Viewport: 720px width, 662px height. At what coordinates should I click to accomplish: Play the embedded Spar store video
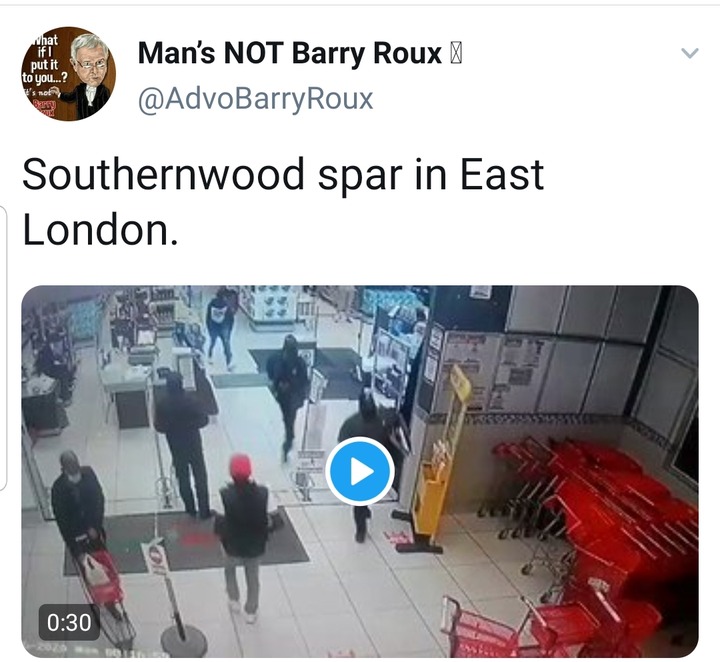[x=360, y=472]
